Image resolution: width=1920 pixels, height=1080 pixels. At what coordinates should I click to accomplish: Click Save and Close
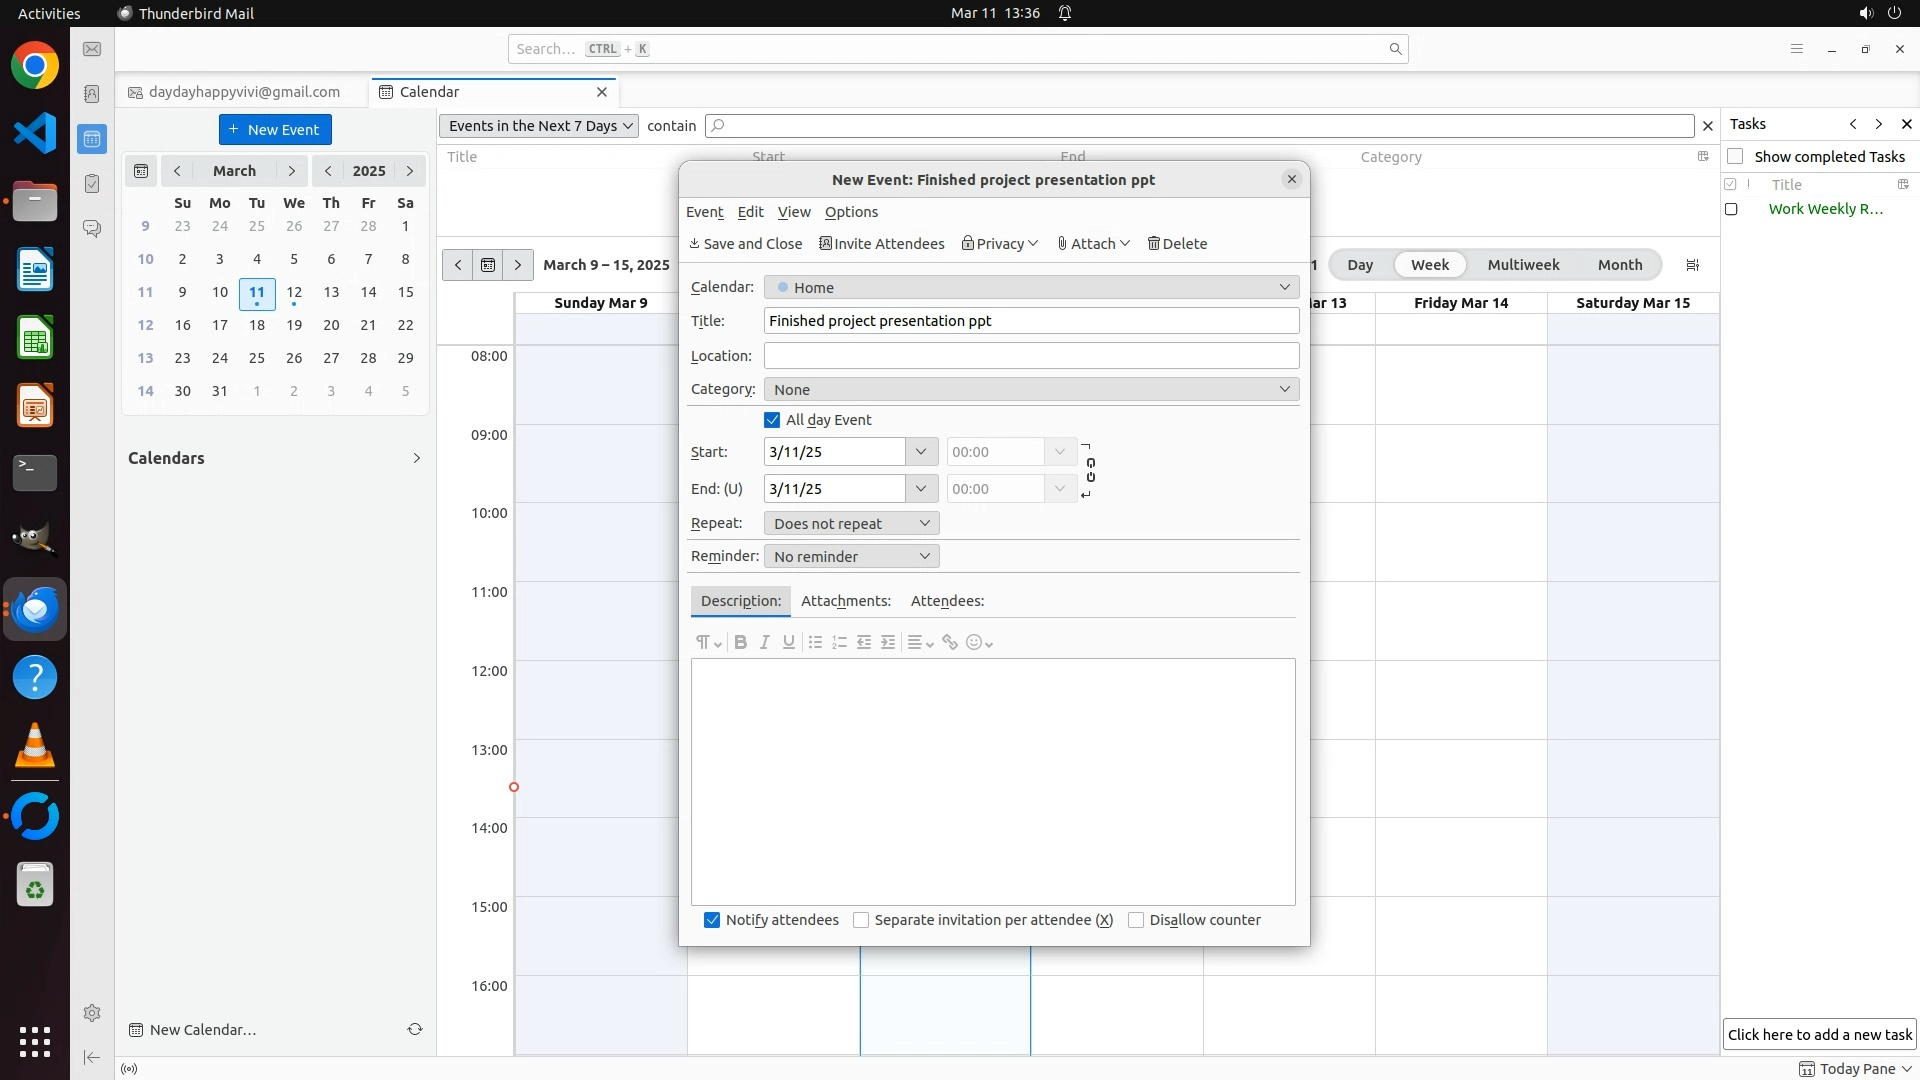click(x=746, y=244)
